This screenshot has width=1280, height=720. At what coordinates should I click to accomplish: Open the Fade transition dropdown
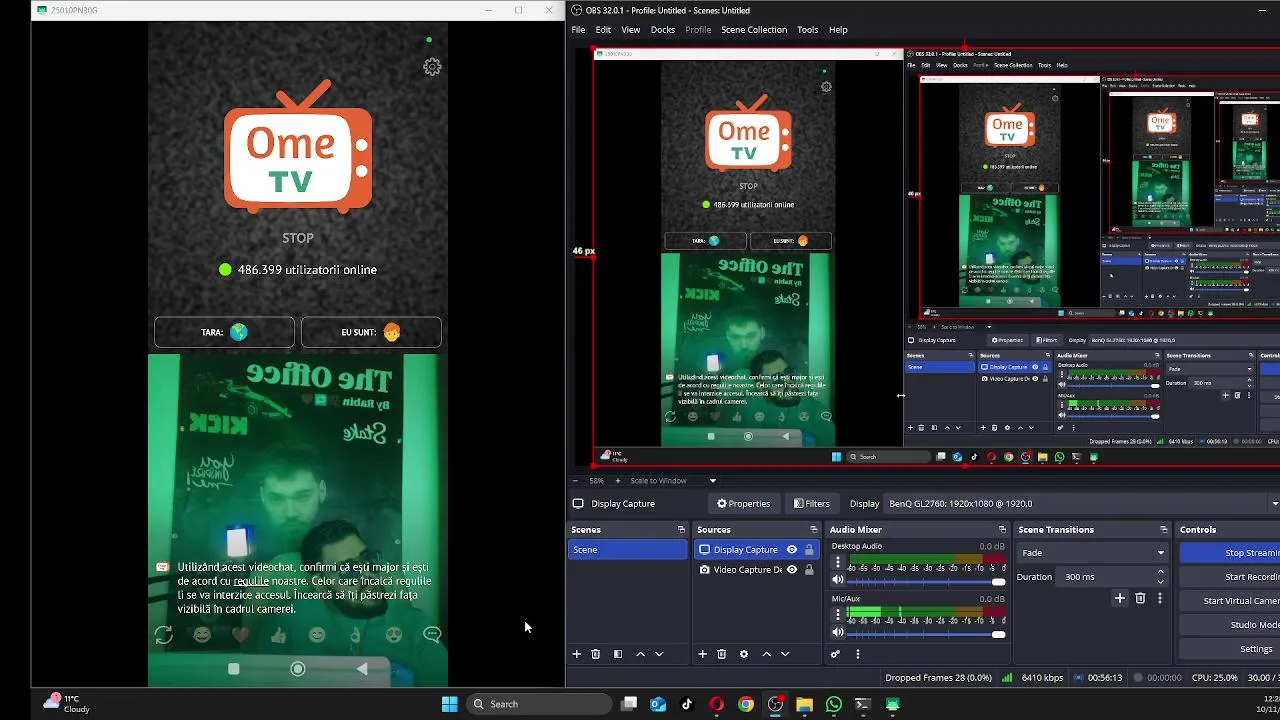coord(1092,552)
